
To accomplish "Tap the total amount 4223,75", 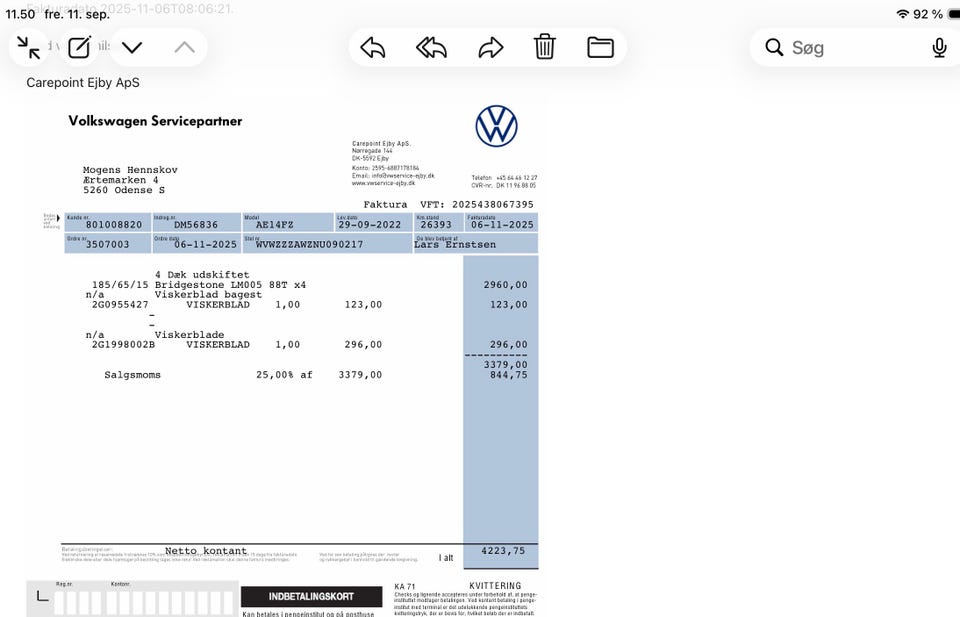I will pos(503,550).
